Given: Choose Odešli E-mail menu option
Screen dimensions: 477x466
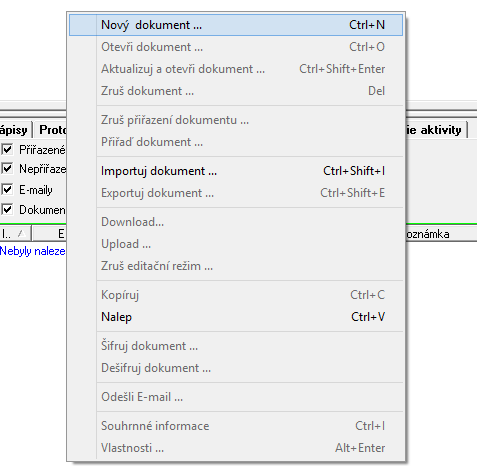Looking at the screenshot, I should [236, 397].
